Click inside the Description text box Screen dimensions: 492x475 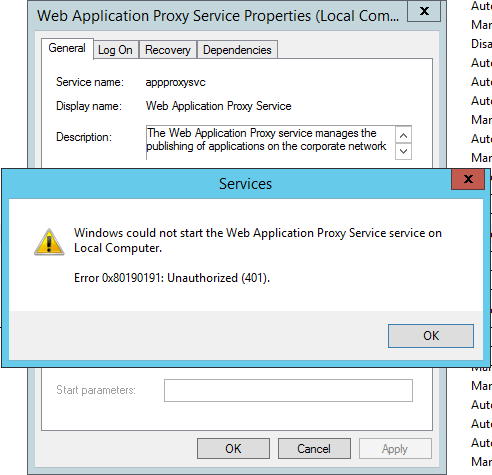270,143
